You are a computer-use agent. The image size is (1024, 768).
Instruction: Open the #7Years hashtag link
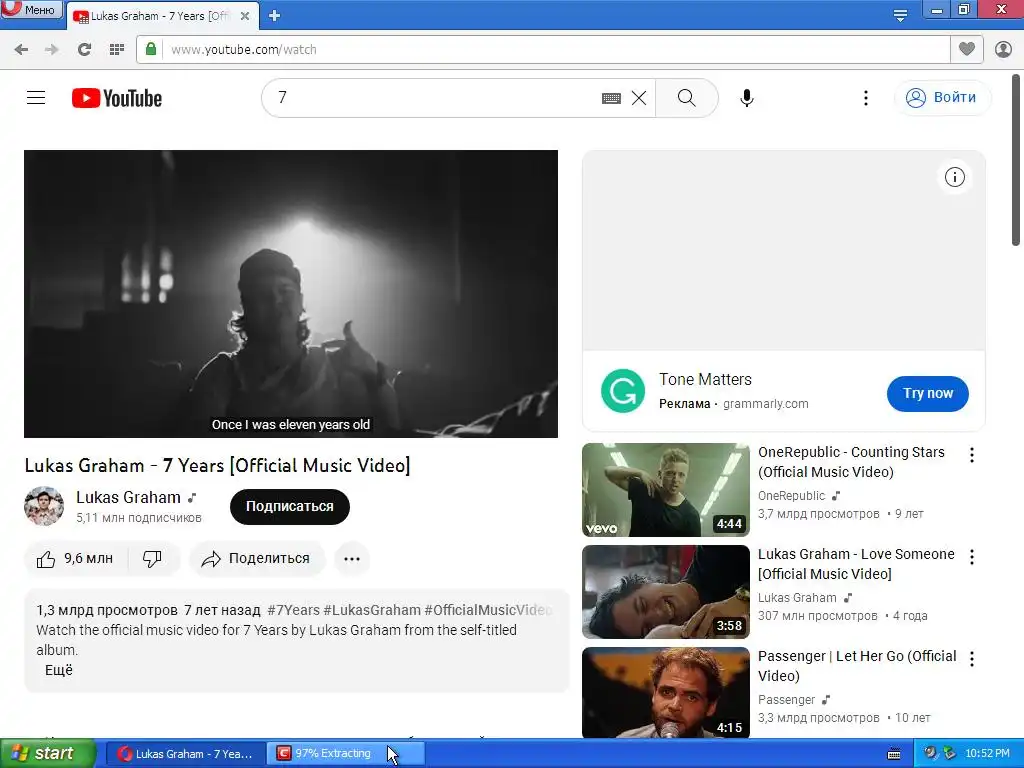tap(294, 610)
